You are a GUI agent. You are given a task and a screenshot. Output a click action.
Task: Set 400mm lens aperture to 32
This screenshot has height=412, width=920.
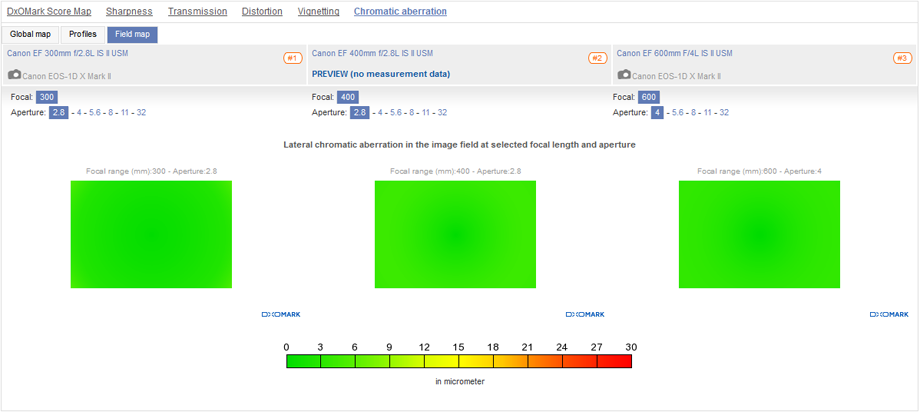(442, 113)
